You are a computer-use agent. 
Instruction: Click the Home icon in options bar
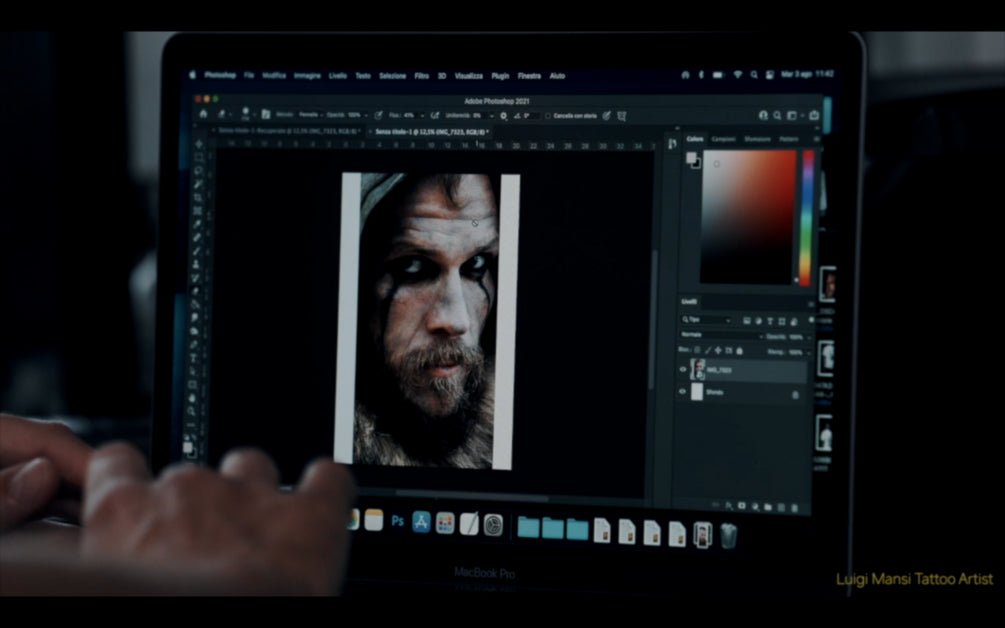point(204,115)
